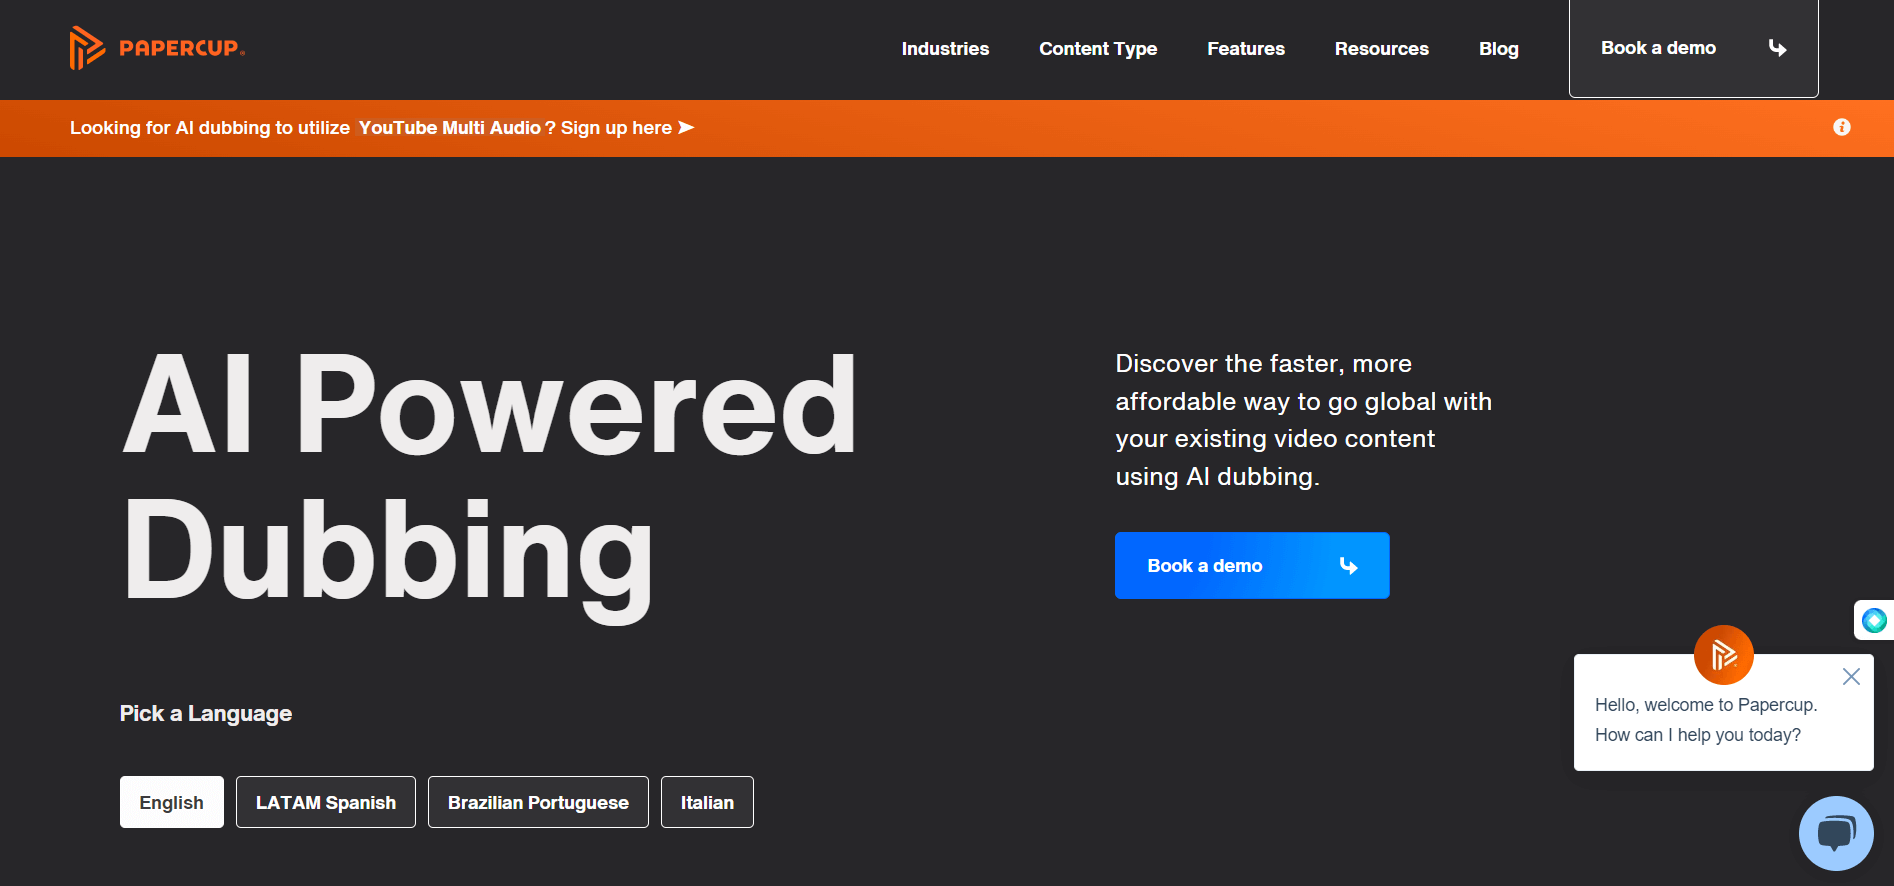Click the PAPERCUP wordmark text

(x=181, y=48)
